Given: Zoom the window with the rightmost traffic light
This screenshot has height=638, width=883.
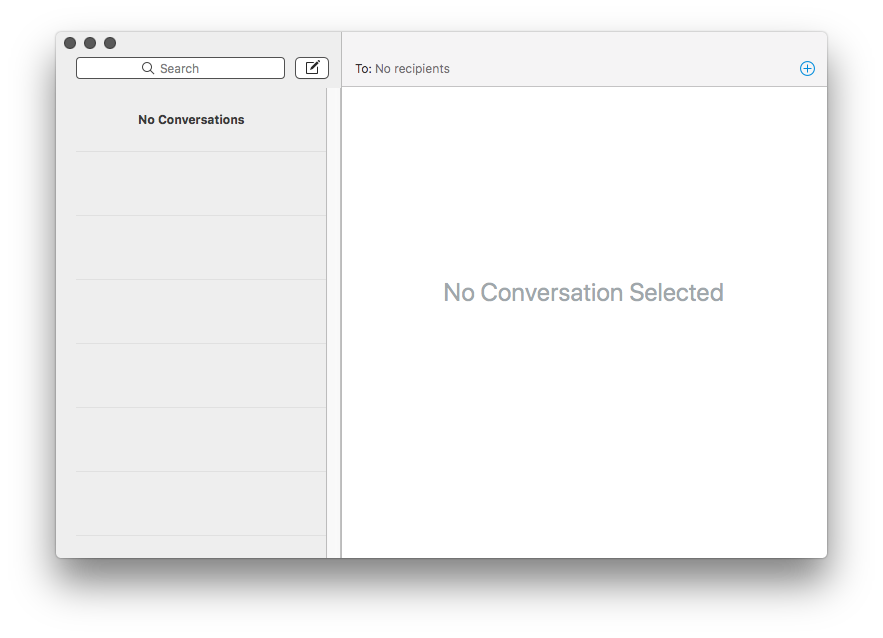Looking at the screenshot, I should [109, 43].
